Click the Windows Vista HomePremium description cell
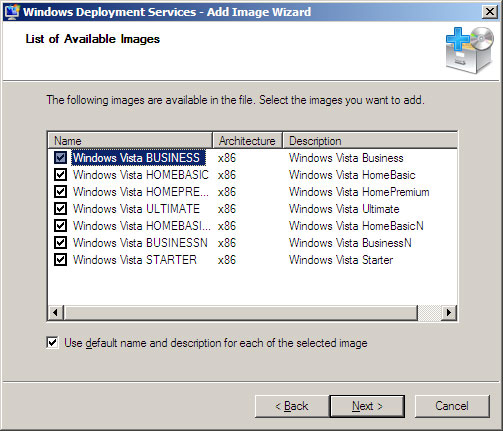The height and width of the screenshot is (431, 503). point(359,192)
